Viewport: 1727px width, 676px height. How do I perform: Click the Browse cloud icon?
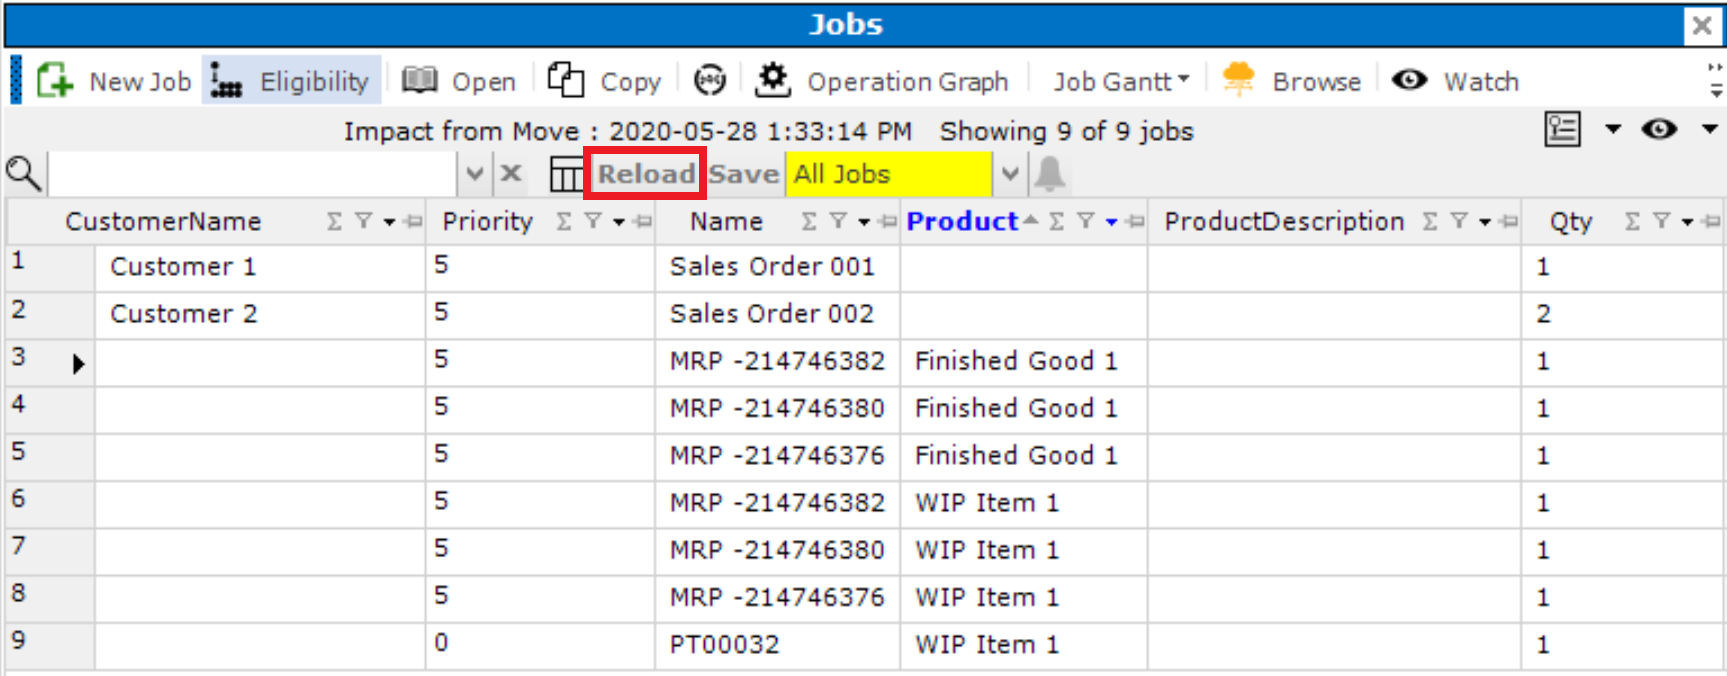click(x=1238, y=79)
